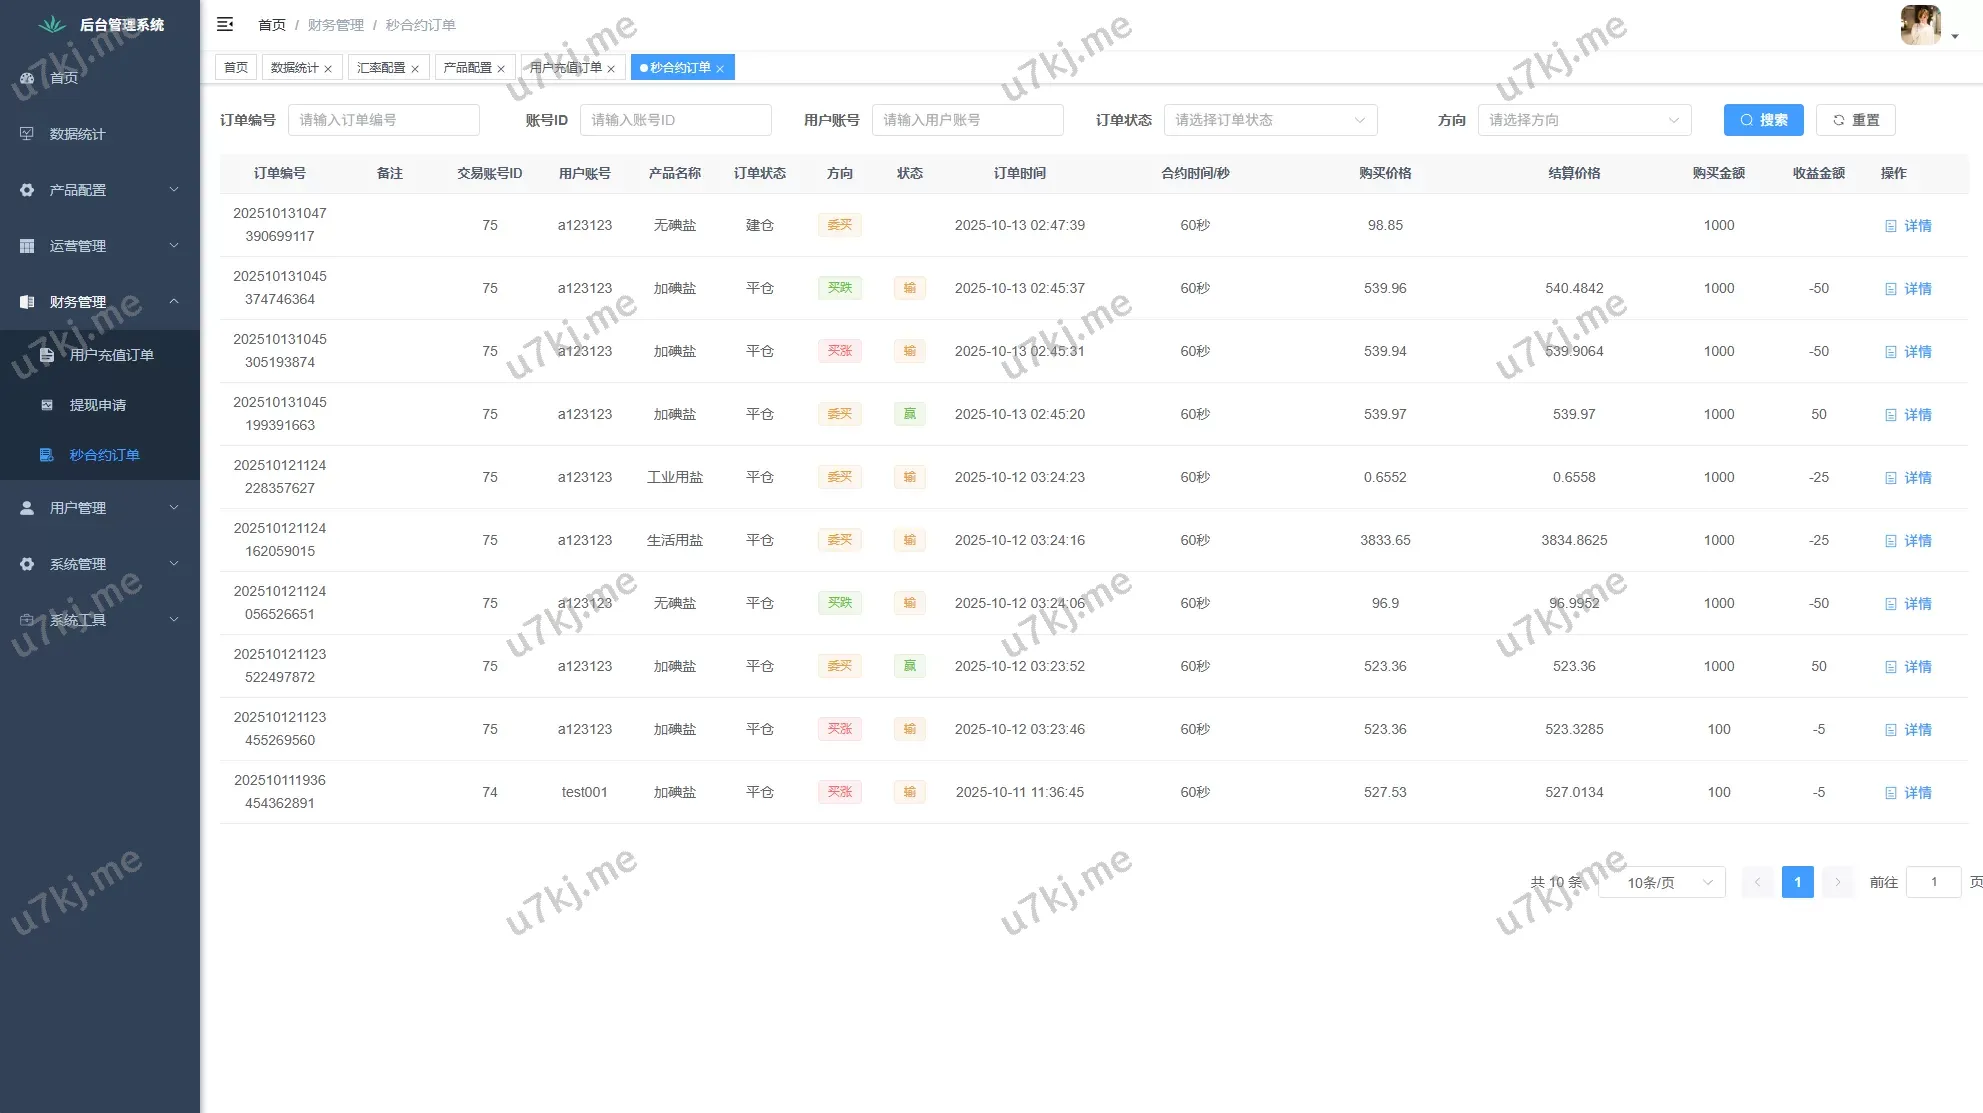Open 数据统计 in the sidebar
Image resolution: width=1983 pixels, height=1113 pixels.
pos(77,134)
